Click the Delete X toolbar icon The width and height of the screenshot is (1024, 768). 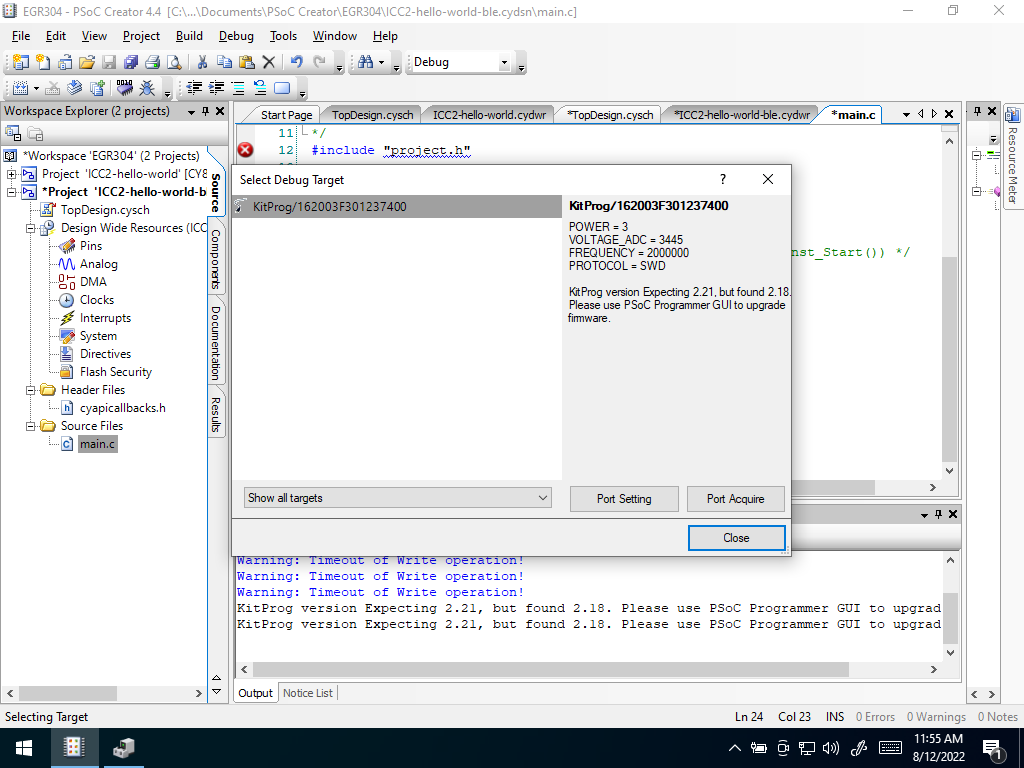pyautogui.click(x=268, y=62)
